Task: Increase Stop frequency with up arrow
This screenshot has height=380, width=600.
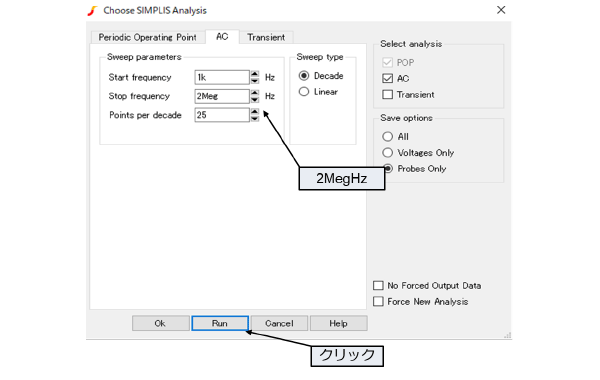Action: (255, 93)
